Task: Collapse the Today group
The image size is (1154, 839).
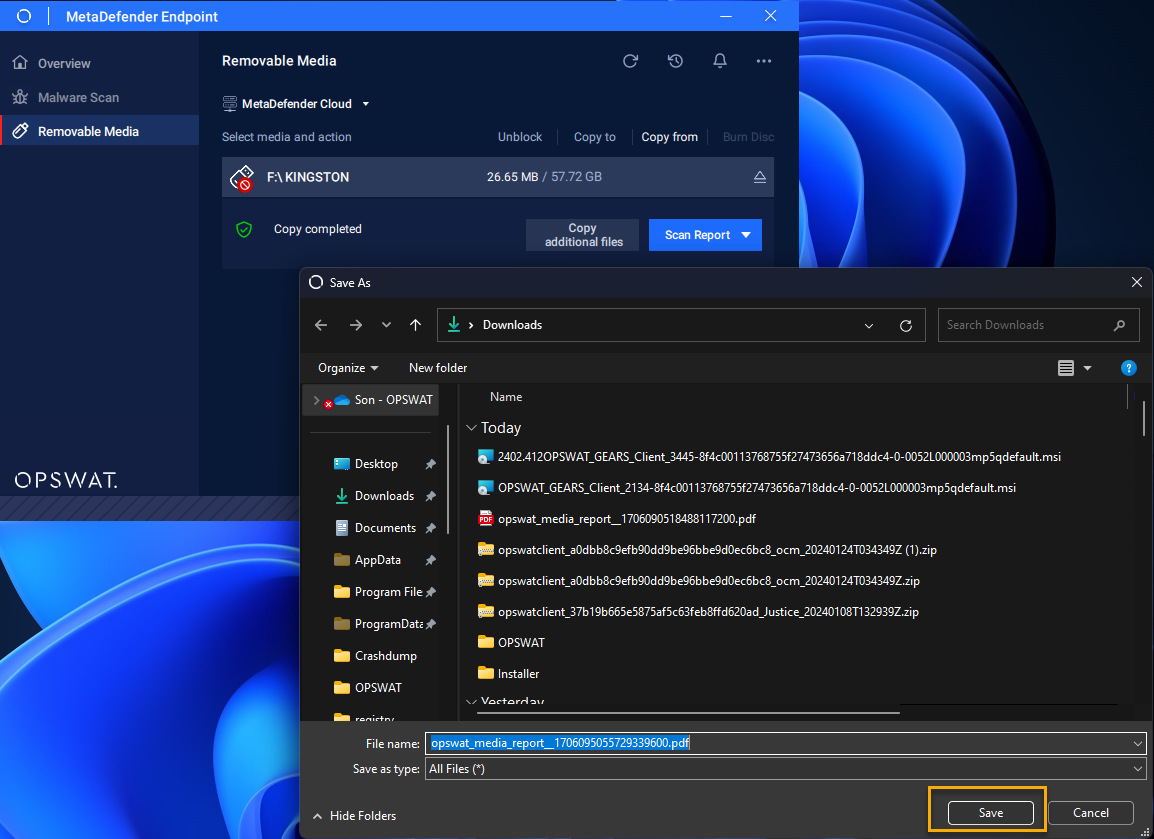Action: 471,428
